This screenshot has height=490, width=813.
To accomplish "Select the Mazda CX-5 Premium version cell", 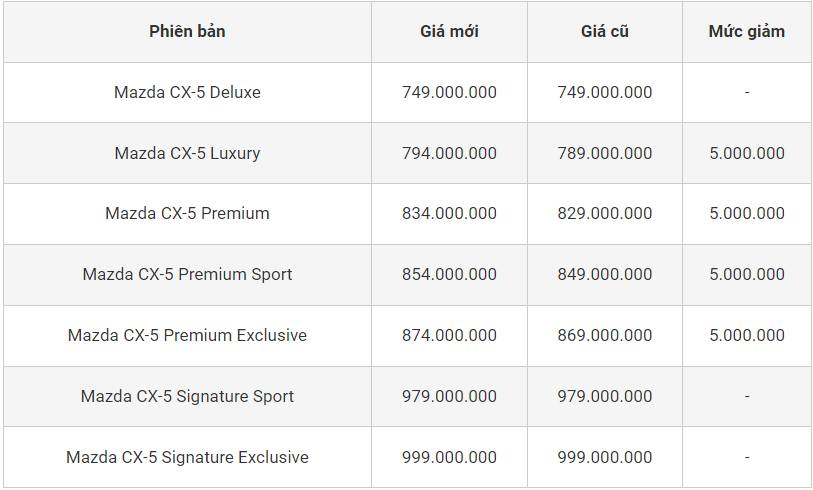I will point(187,213).
